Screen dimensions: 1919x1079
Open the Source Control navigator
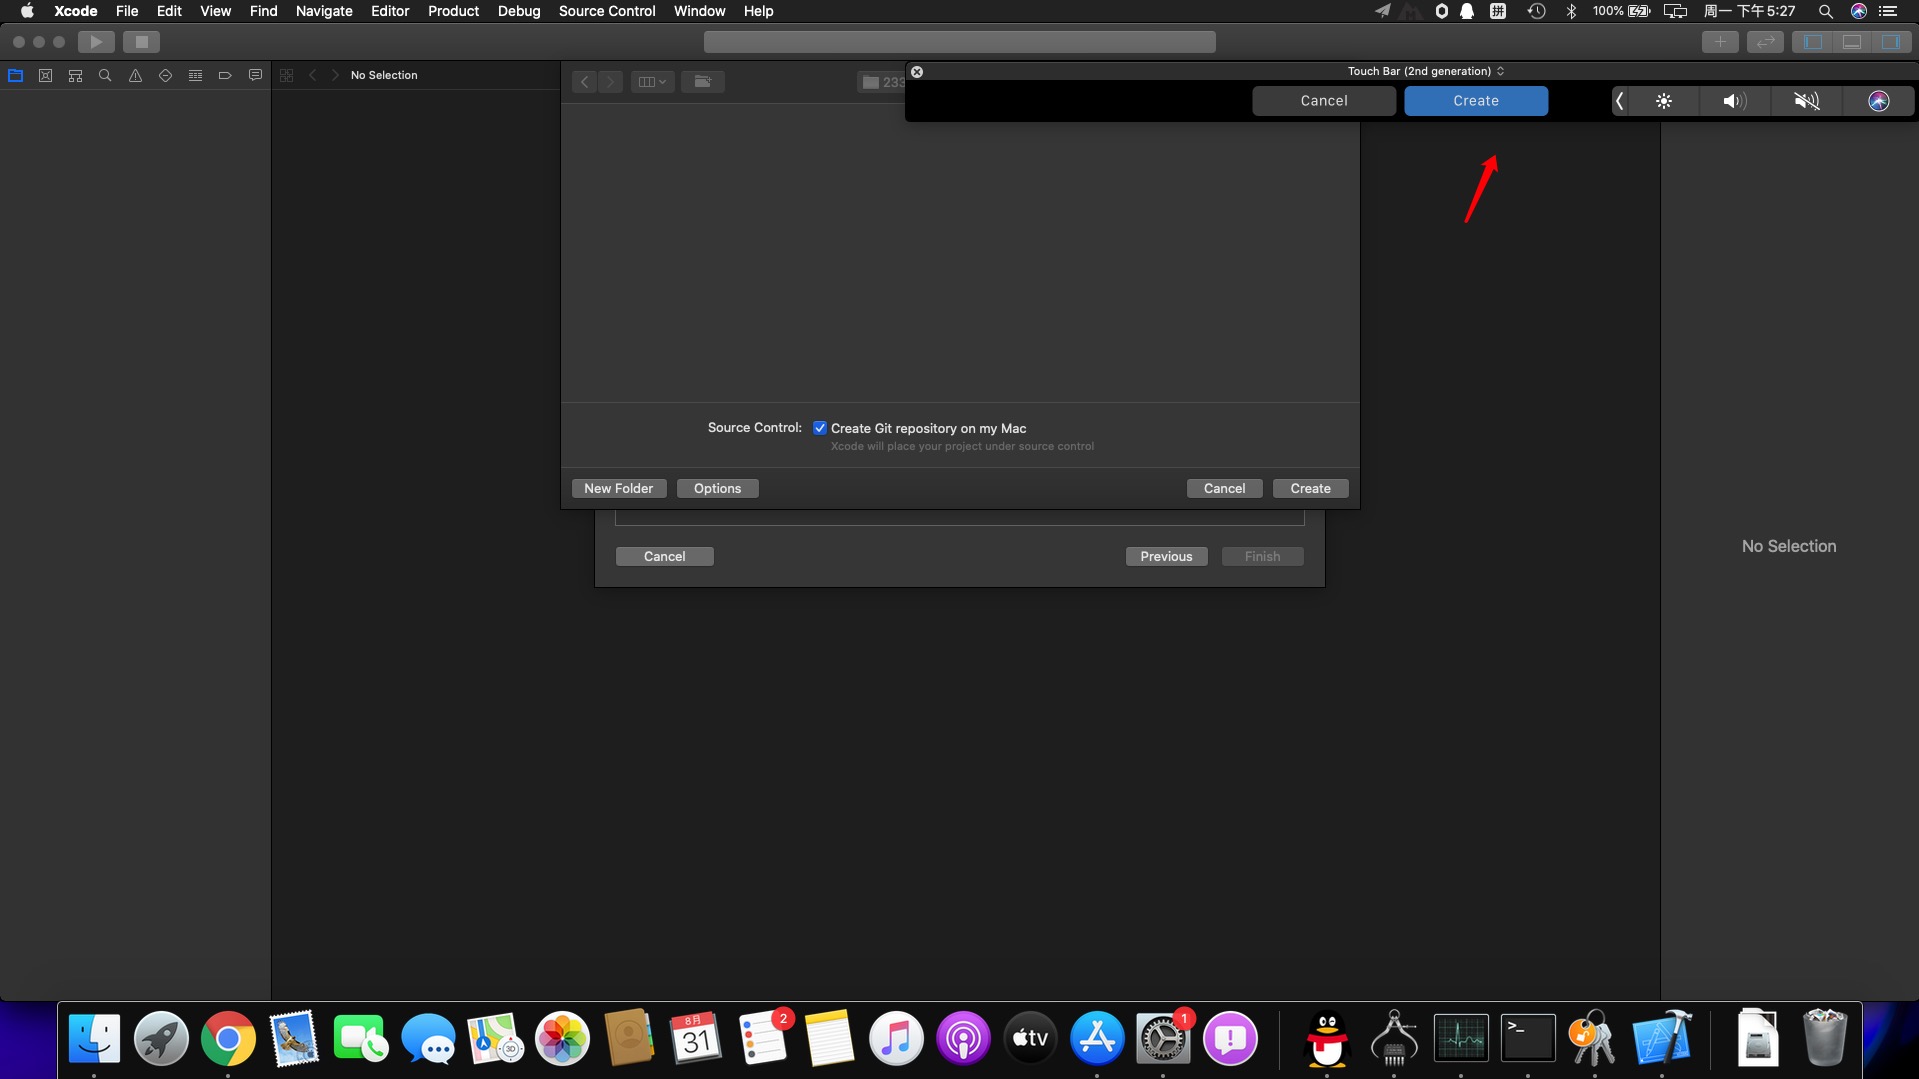tap(45, 75)
